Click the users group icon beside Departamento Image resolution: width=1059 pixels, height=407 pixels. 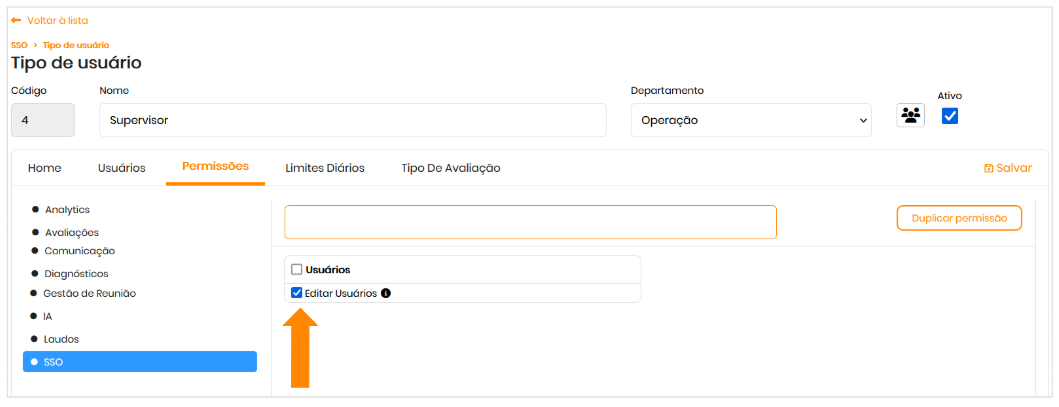point(910,116)
